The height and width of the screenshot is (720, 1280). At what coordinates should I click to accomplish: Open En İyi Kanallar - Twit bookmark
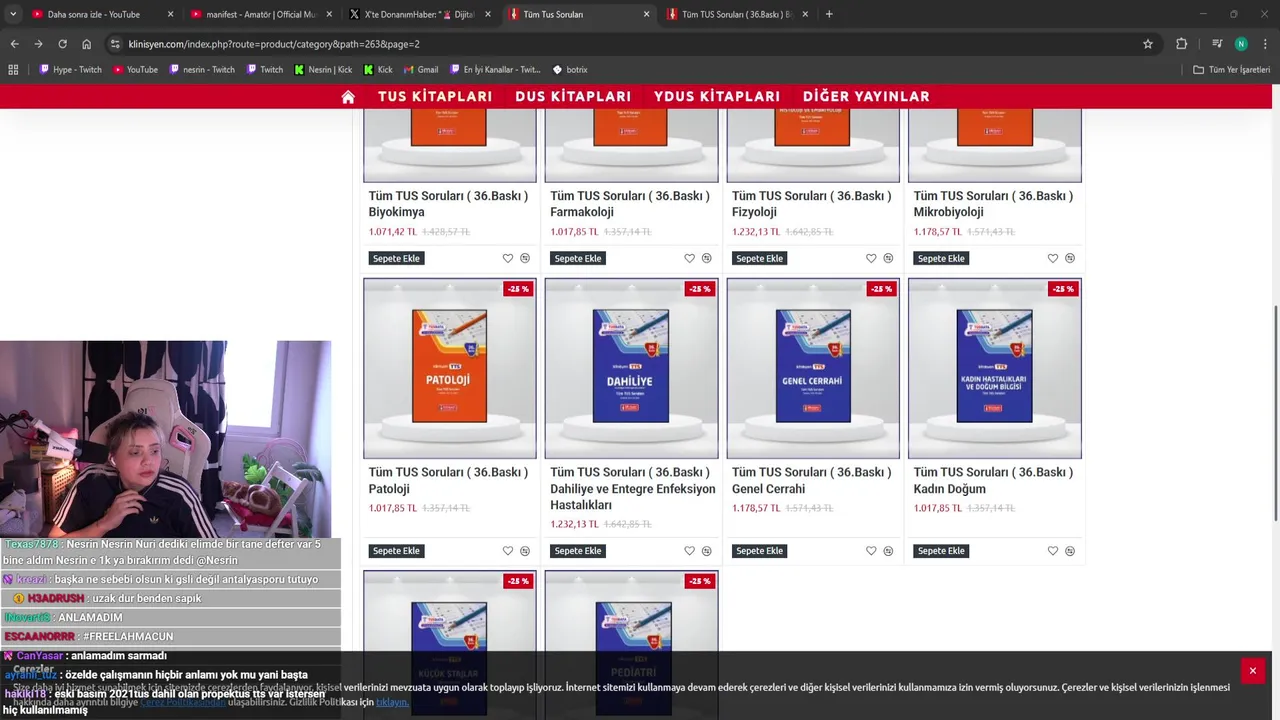[495, 70]
